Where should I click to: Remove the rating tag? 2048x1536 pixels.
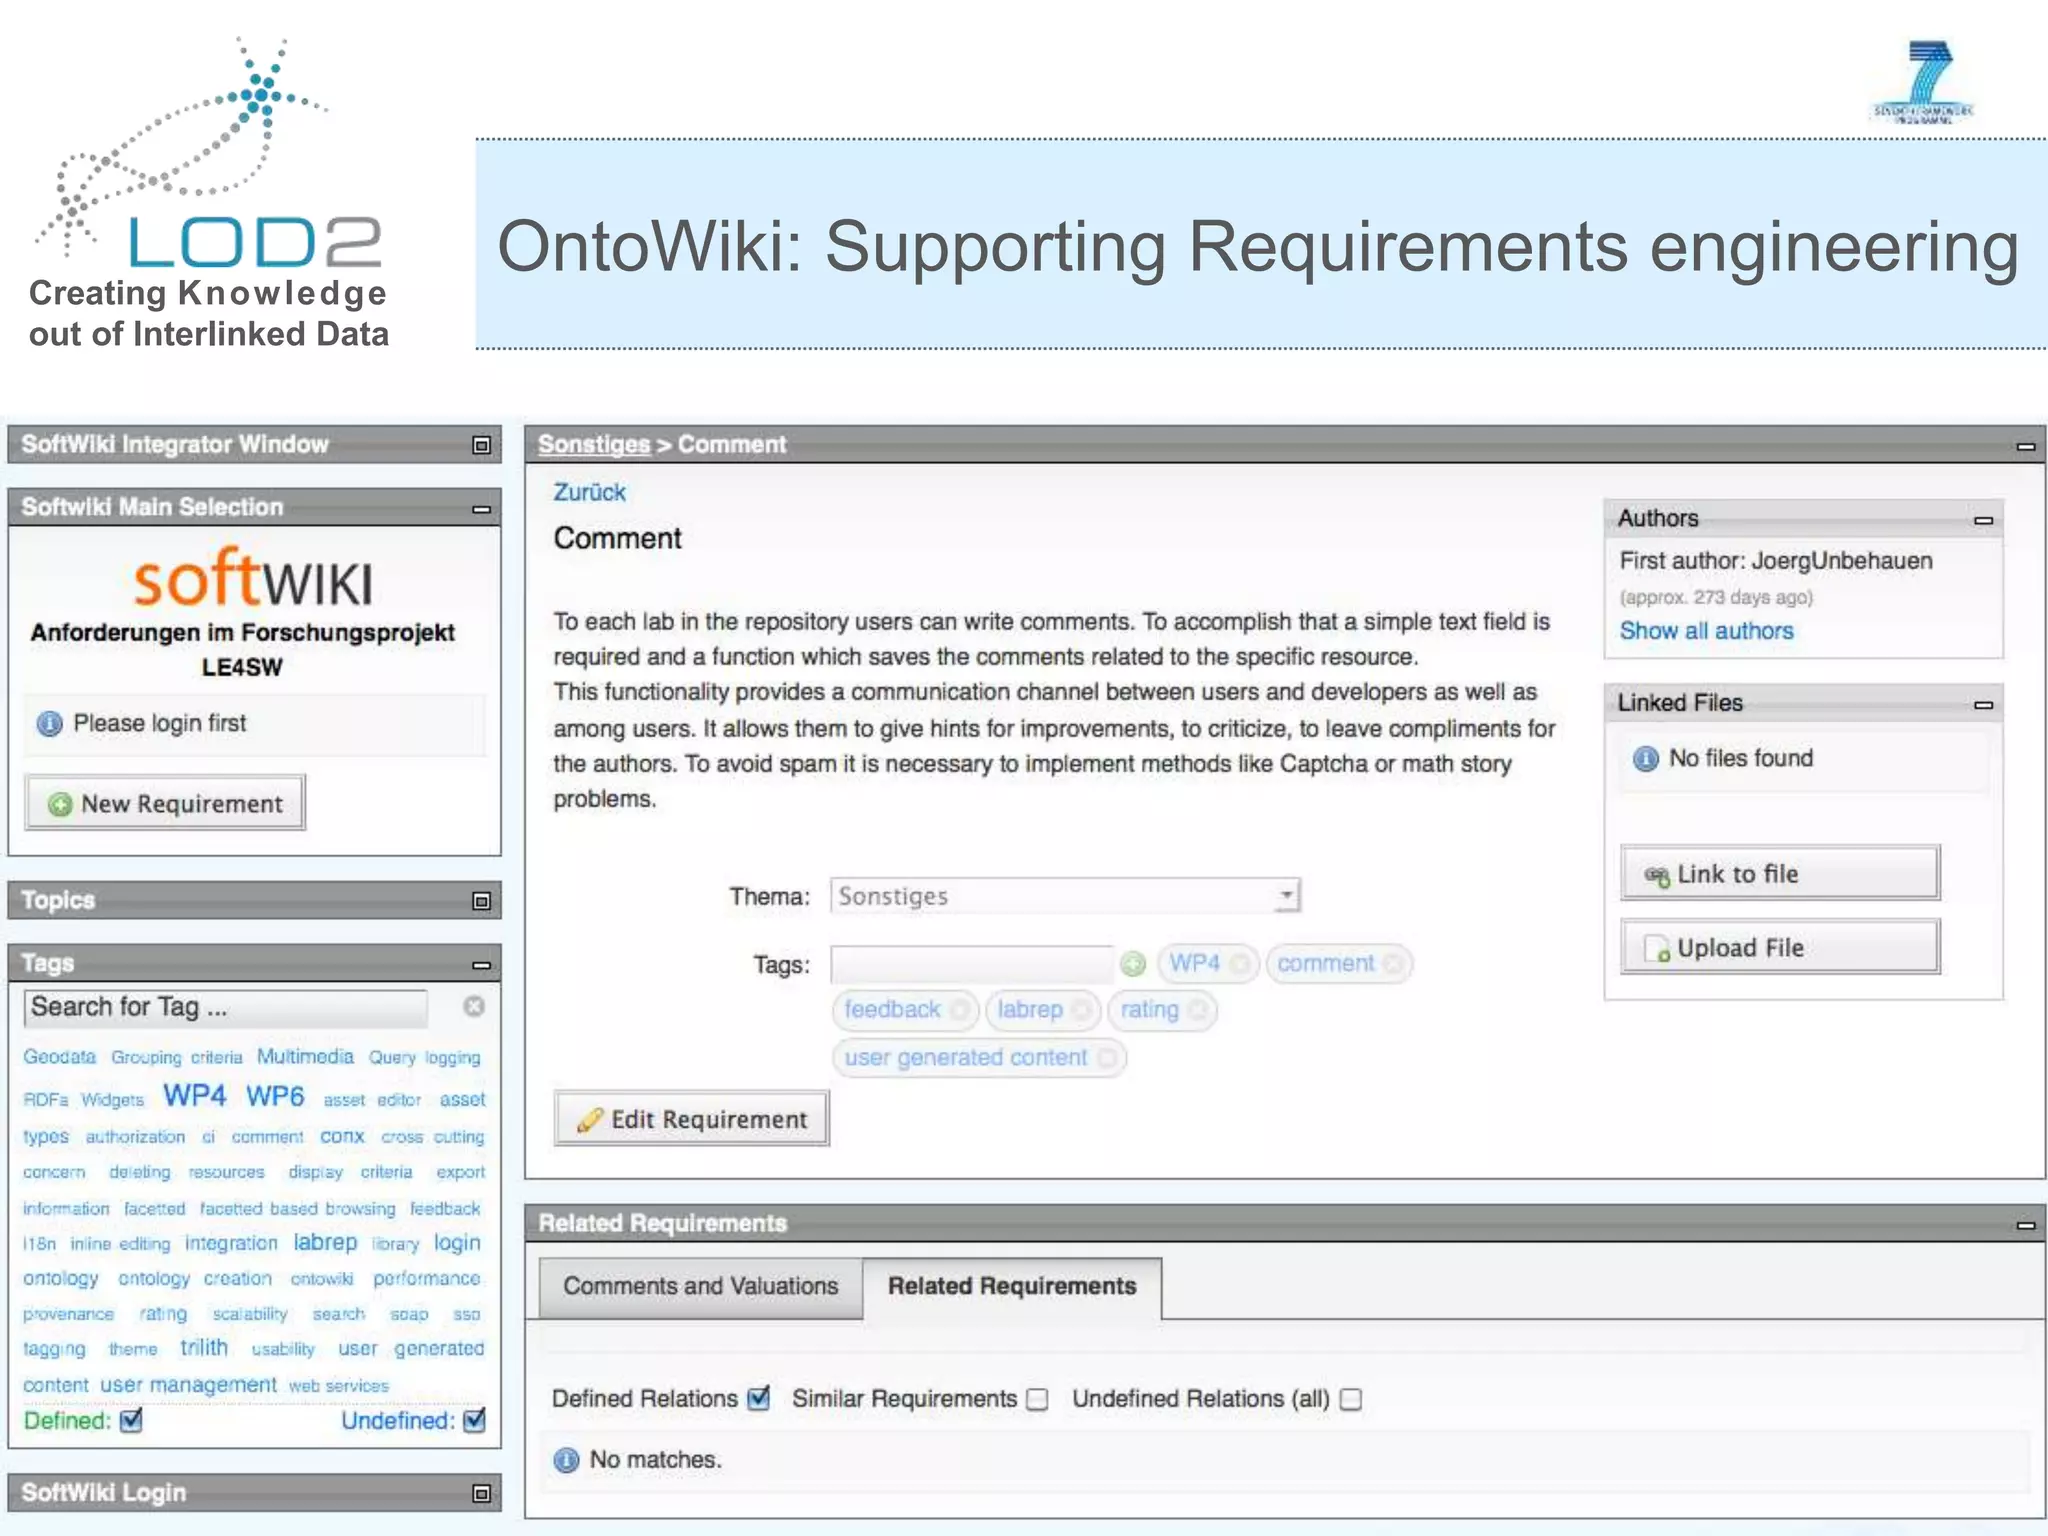(1198, 1010)
